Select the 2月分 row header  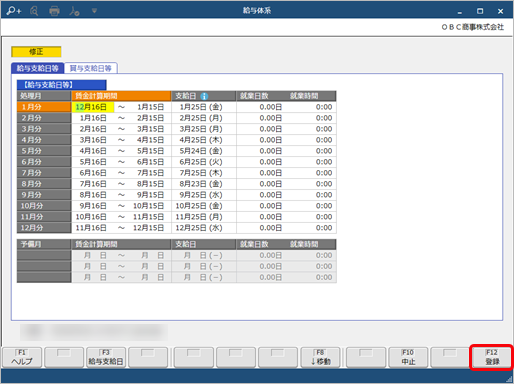pyautogui.click(x=44, y=118)
